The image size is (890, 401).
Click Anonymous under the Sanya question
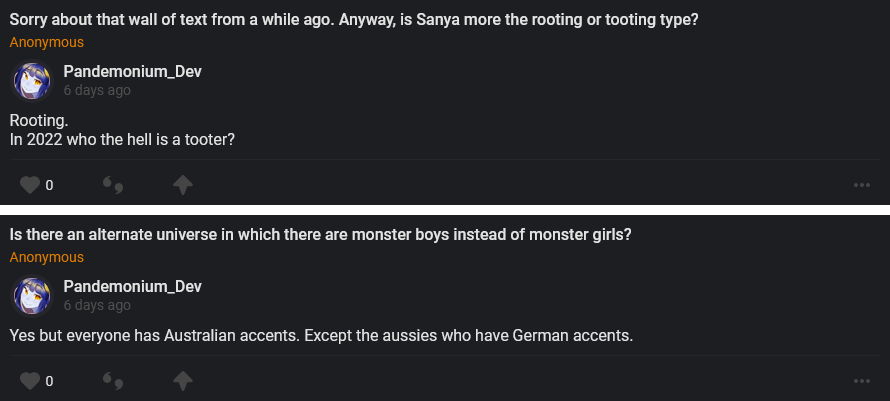click(47, 42)
